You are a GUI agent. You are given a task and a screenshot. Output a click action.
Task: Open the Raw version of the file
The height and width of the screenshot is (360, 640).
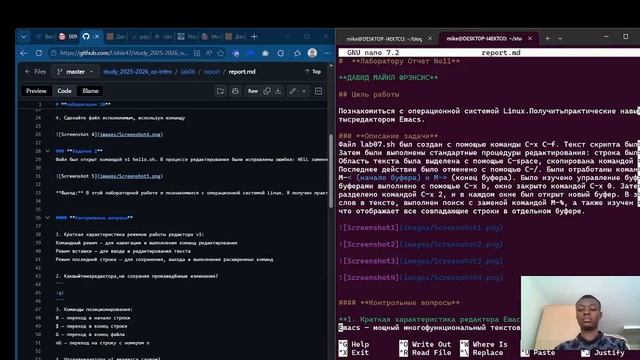point(253,91)
